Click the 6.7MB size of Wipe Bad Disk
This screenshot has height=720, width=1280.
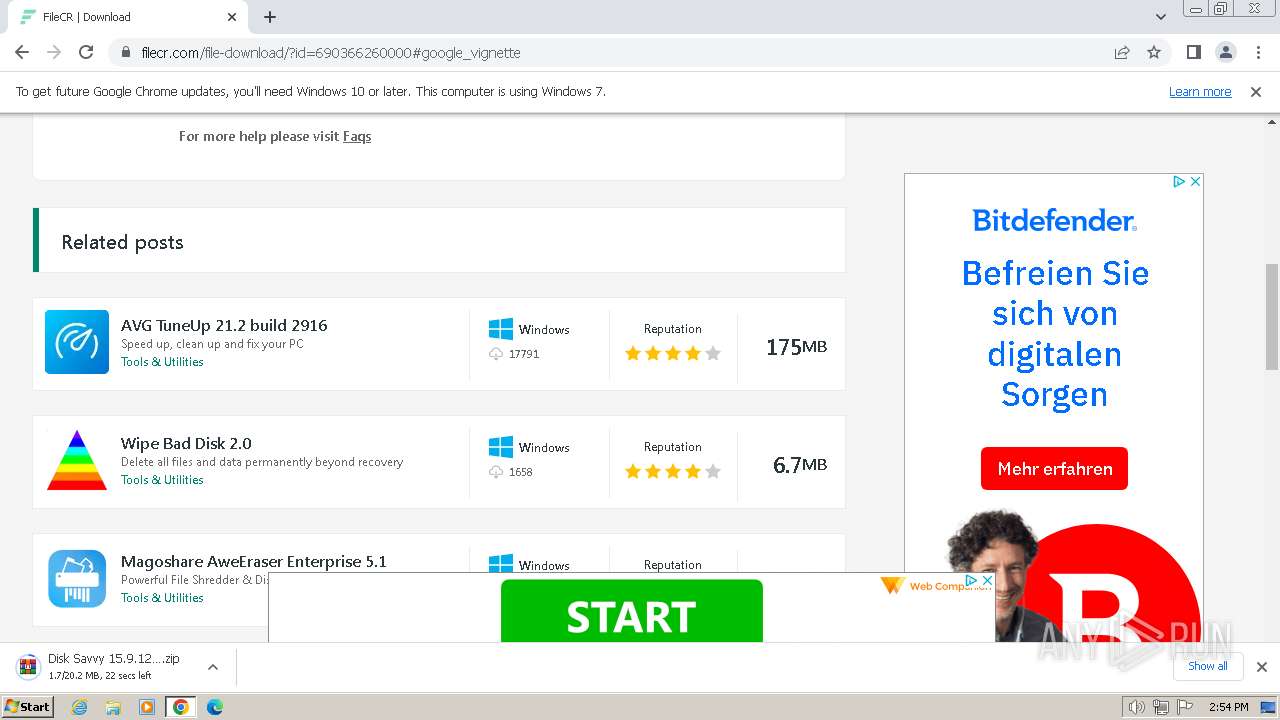coord(800,465)
